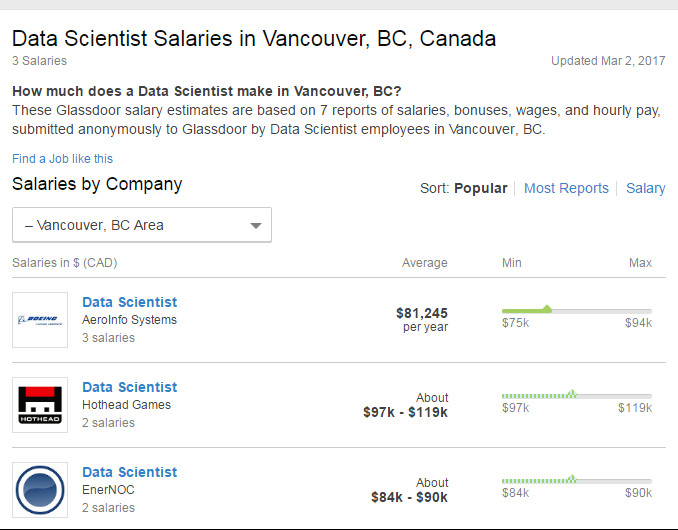
Task: Click the Average column header
Action: coord(424,263)
